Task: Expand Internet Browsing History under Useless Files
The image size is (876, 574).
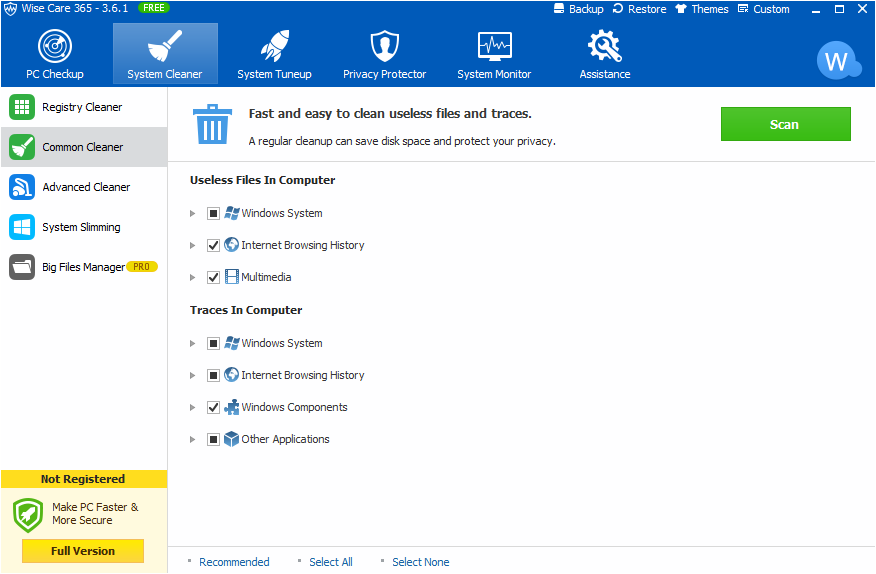Action: click(x=192, y=245)
